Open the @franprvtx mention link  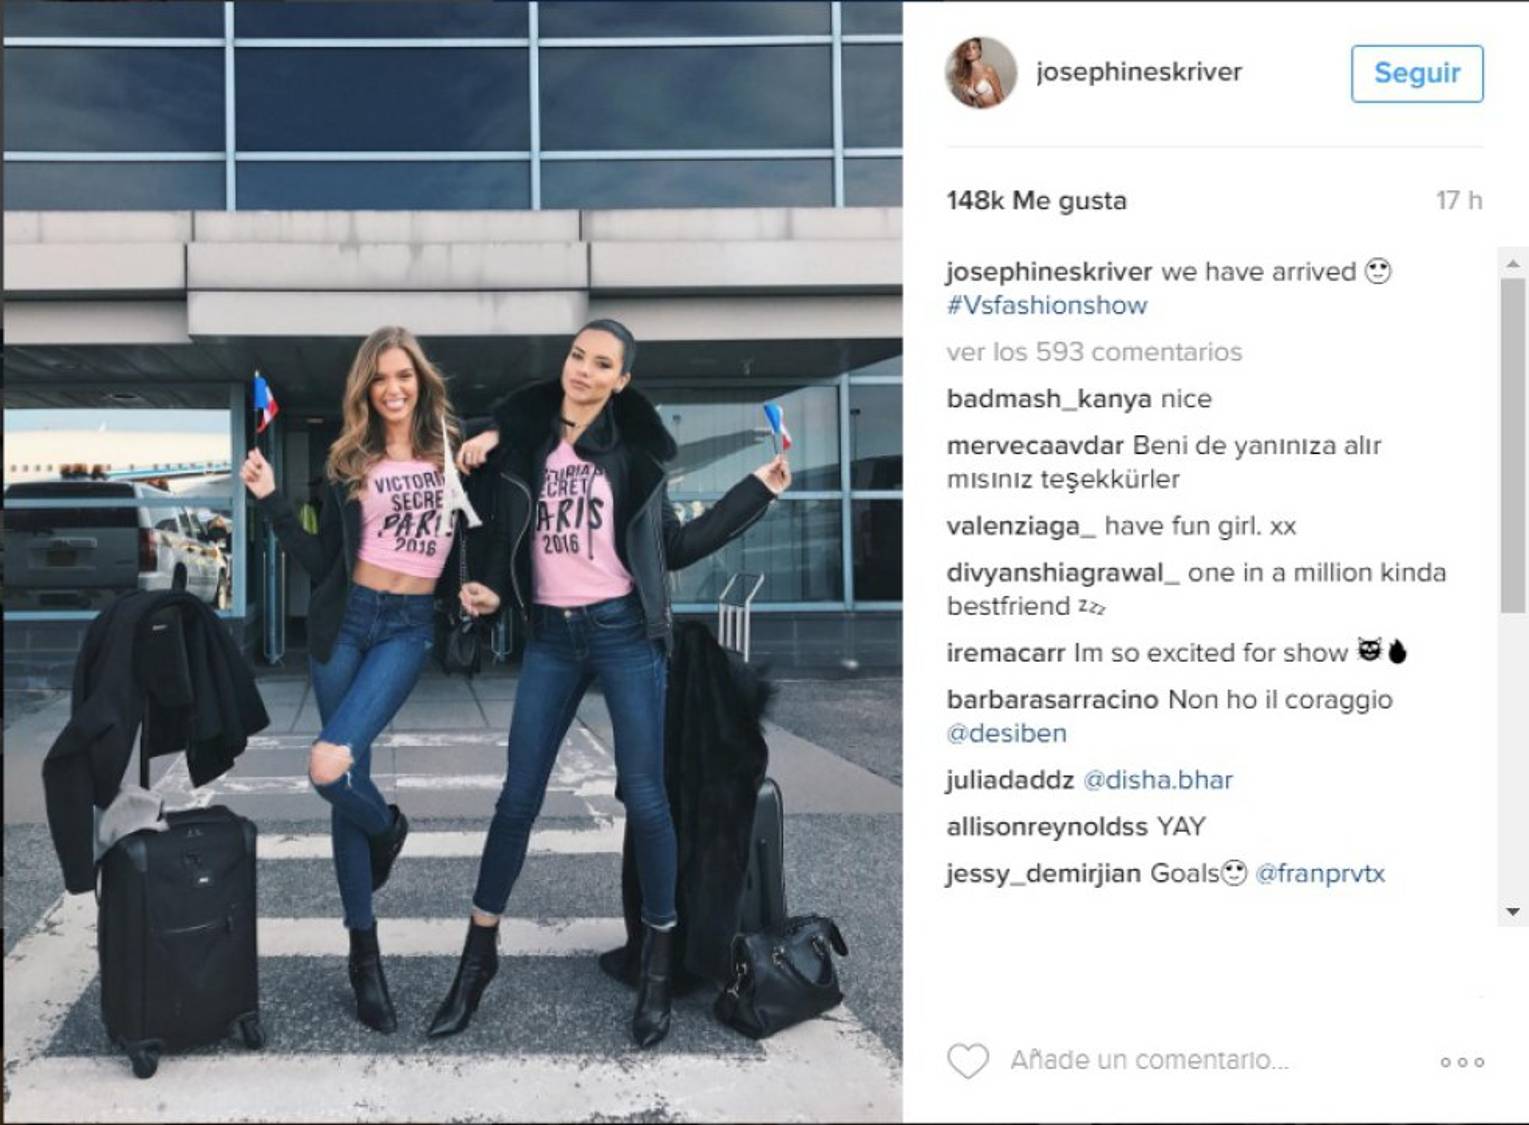pos(1320,874)
